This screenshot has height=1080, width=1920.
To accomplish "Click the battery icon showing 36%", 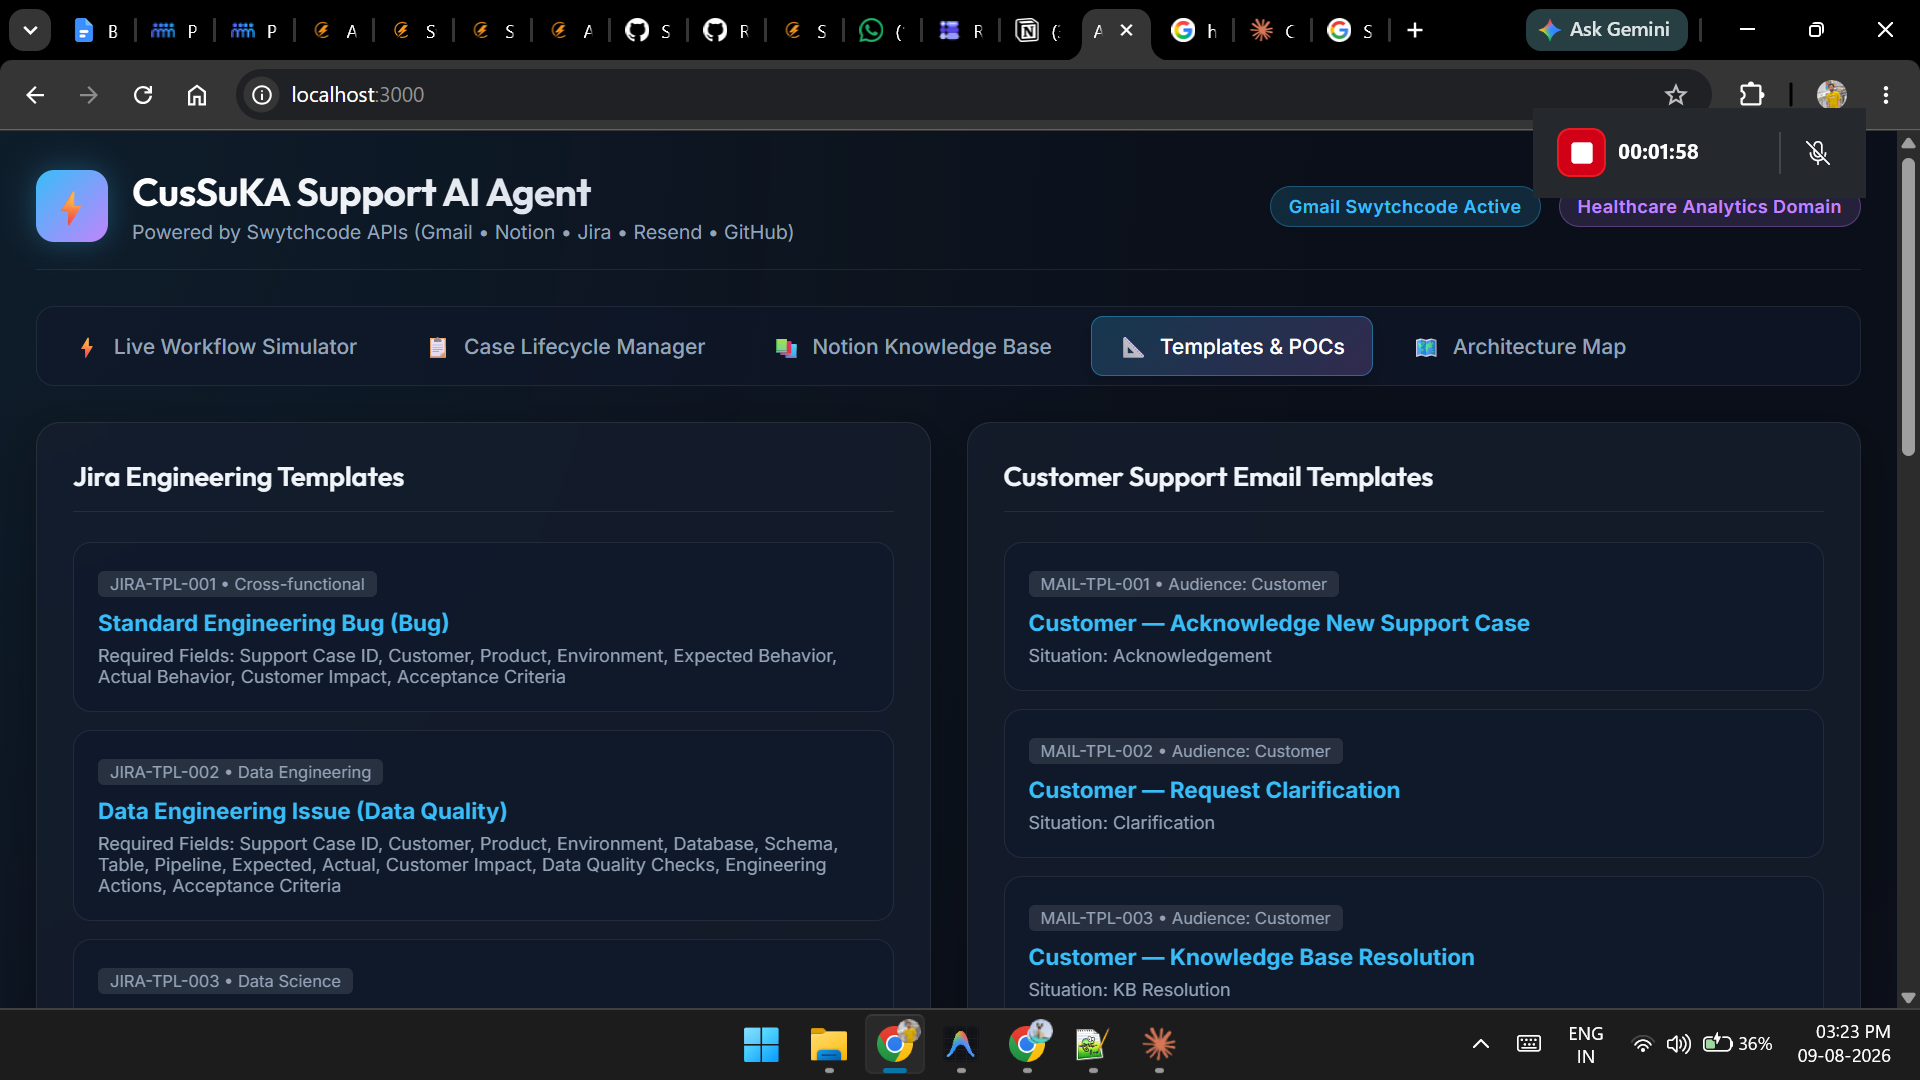I will click(1738, 1045).
